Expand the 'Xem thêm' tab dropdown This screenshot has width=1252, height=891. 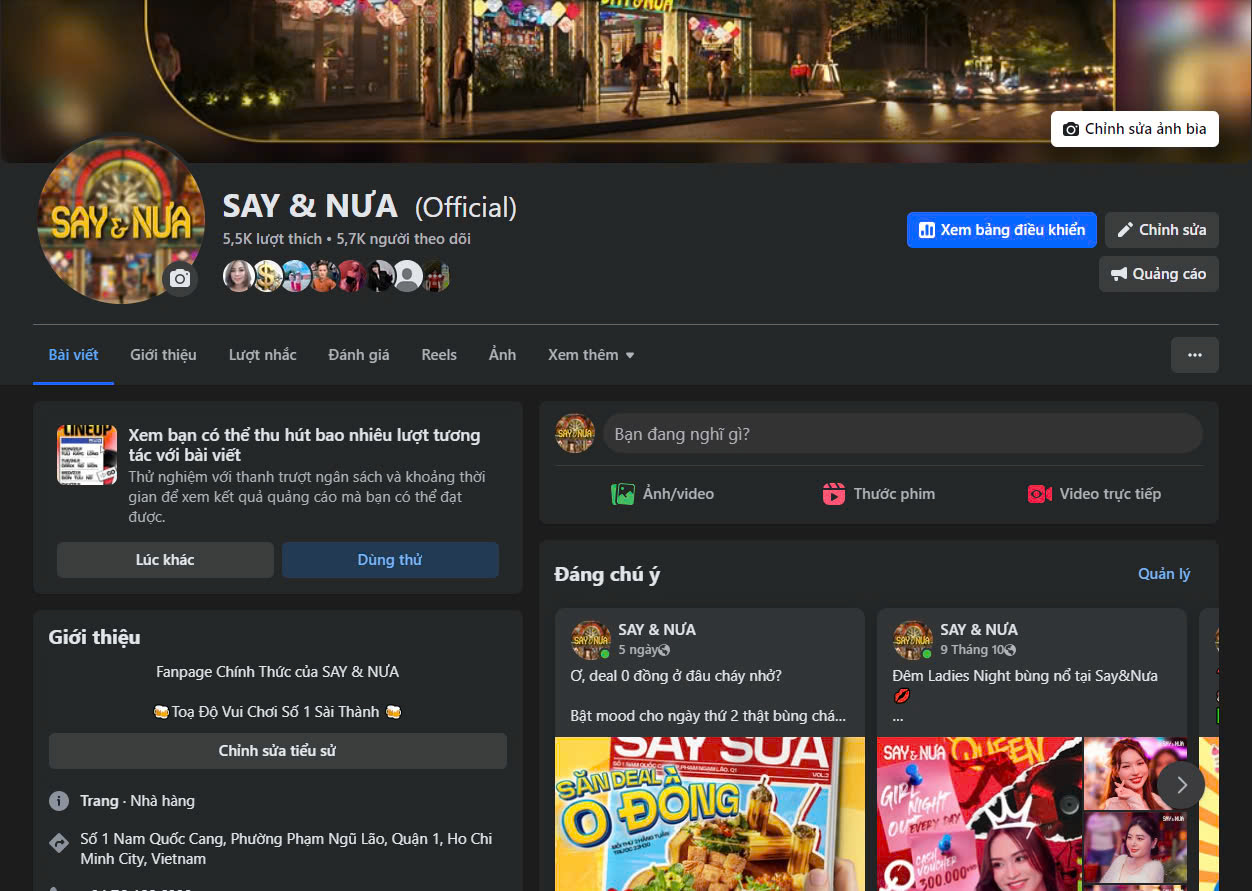tap(591, 355)
